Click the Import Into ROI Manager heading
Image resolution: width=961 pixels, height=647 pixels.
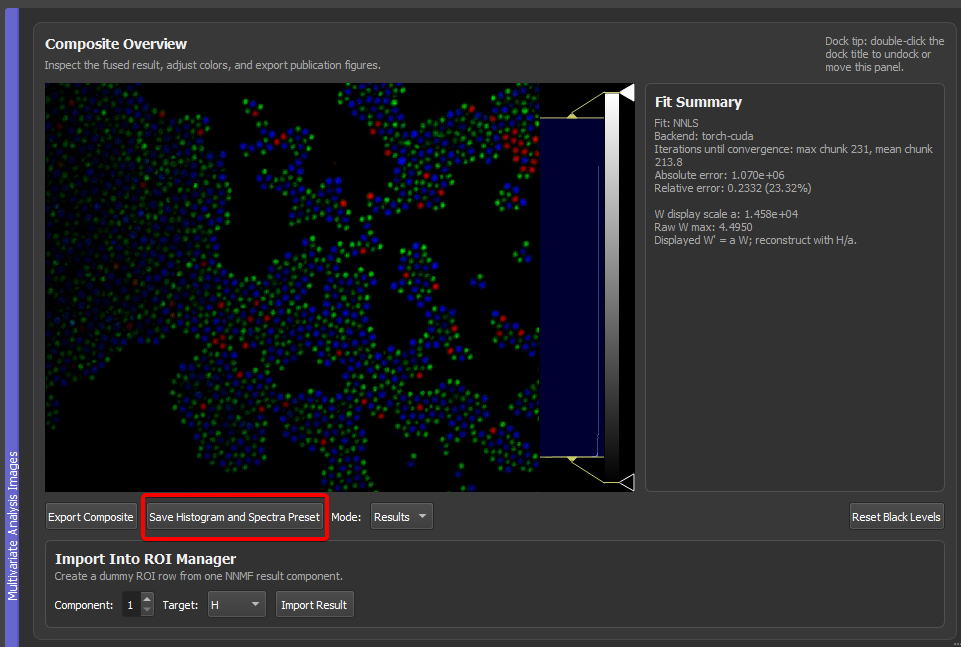145,559
